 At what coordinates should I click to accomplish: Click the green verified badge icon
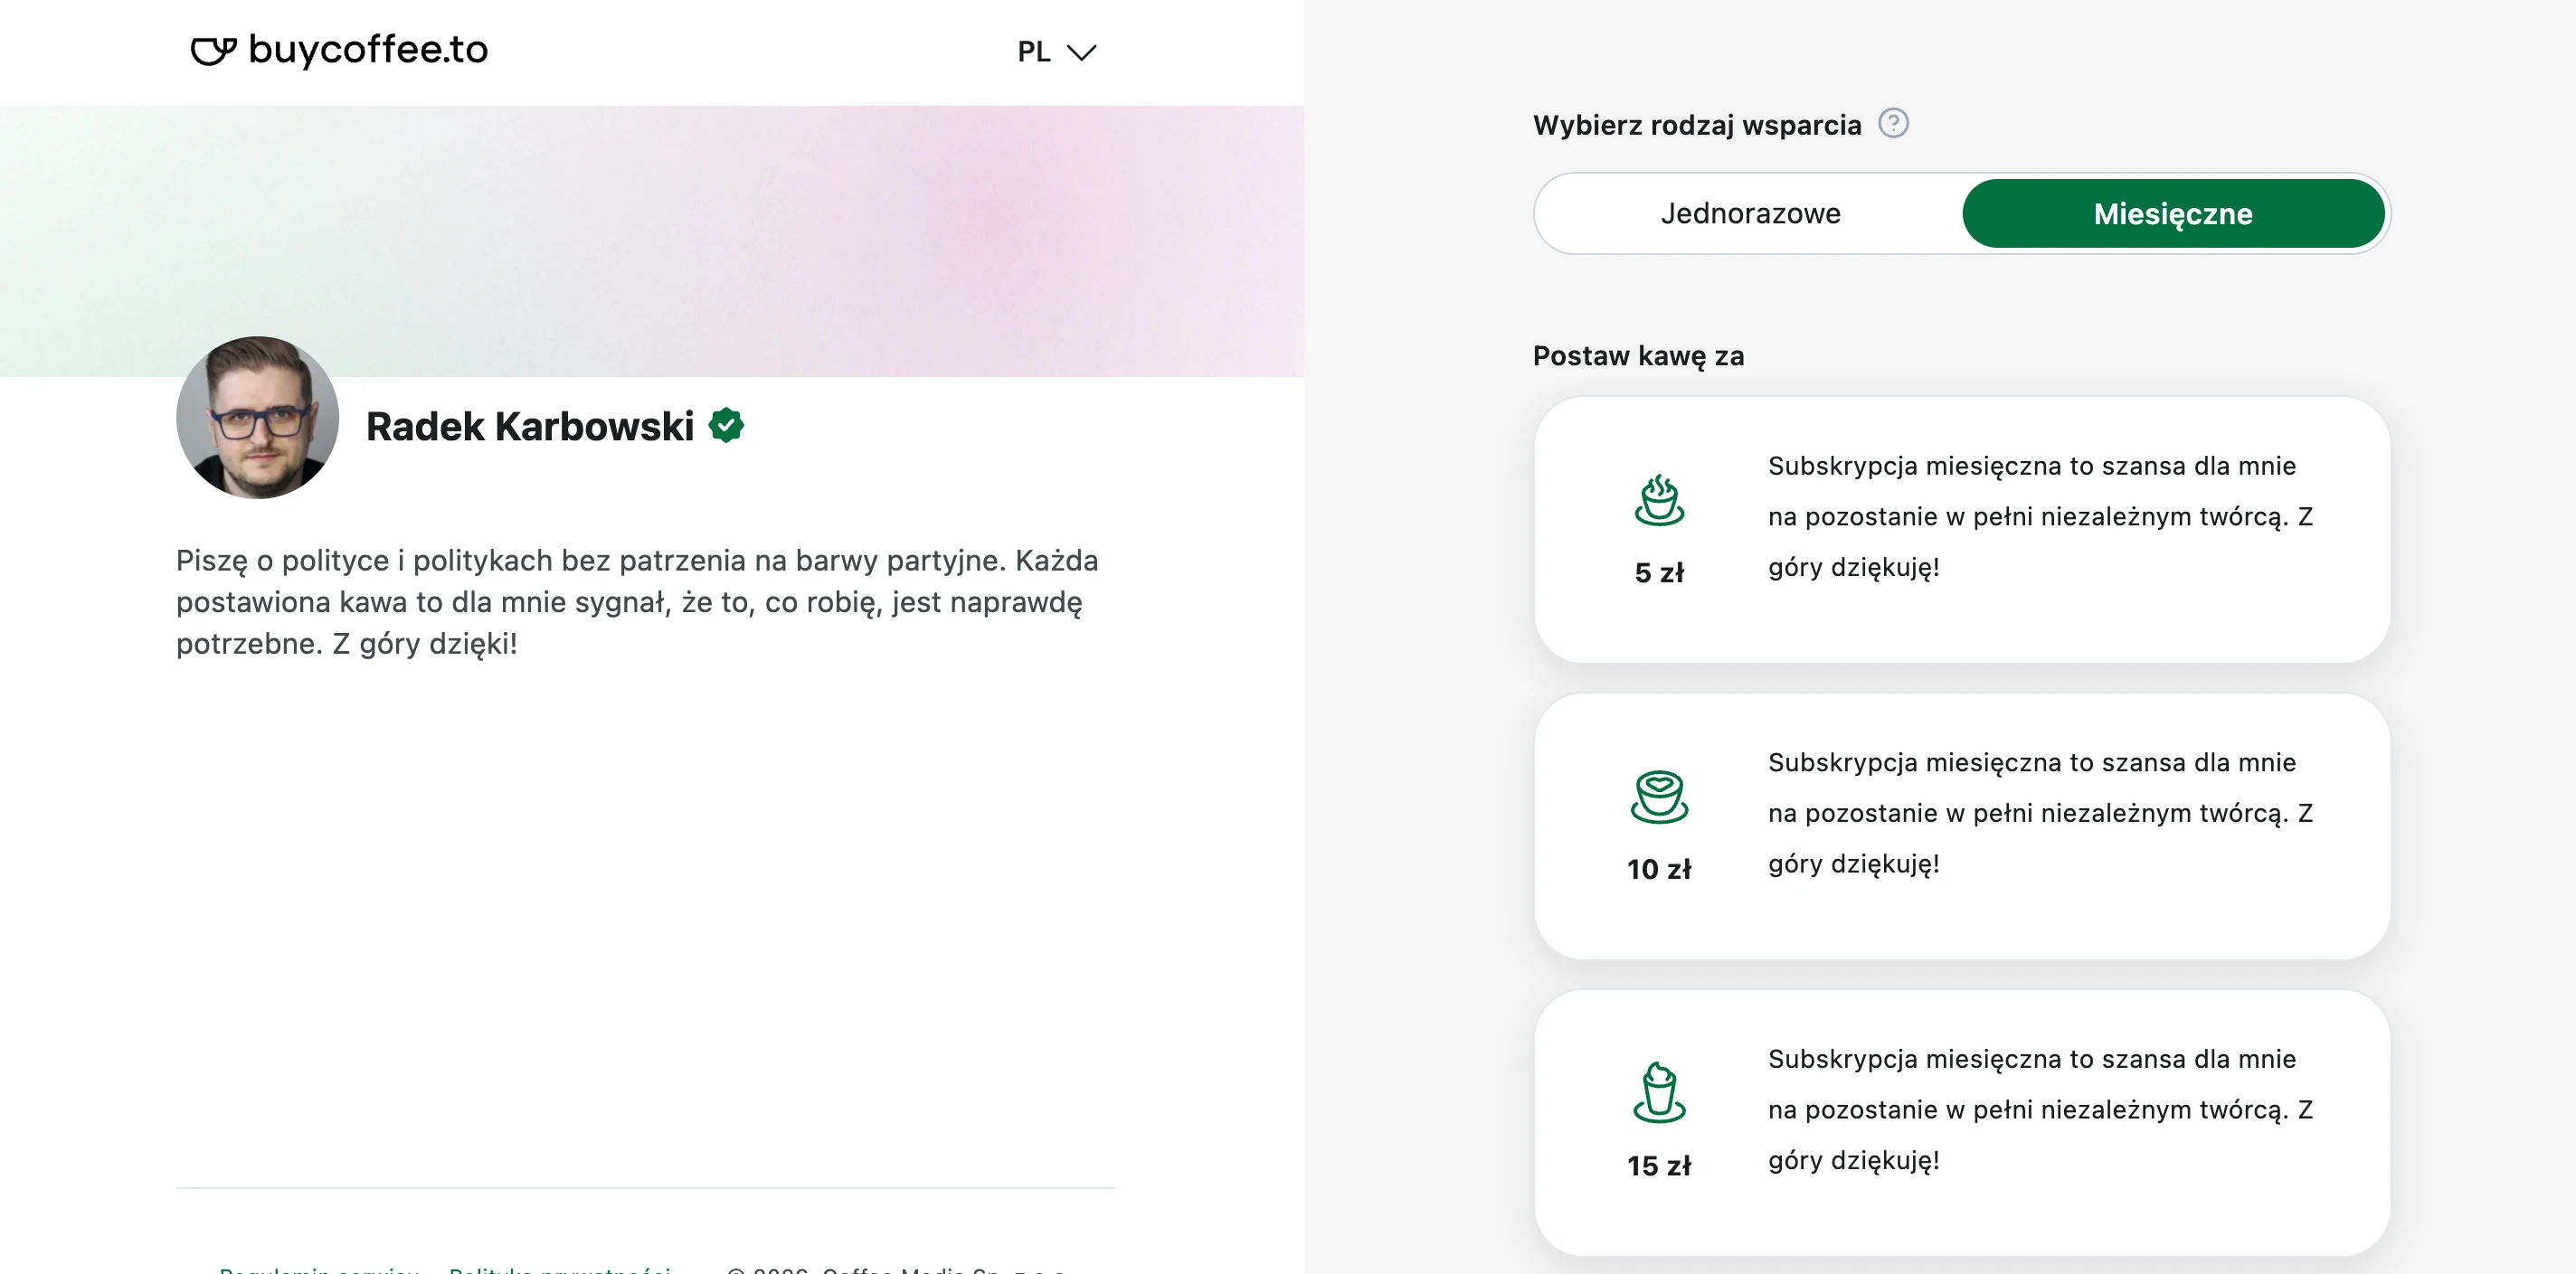point(726,425)
